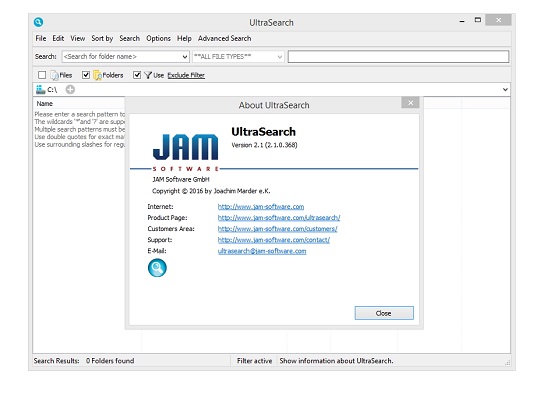The image size is (550, 404).
Task: Toggle the Use Exclude Filter checkbox
Action: 137,75
